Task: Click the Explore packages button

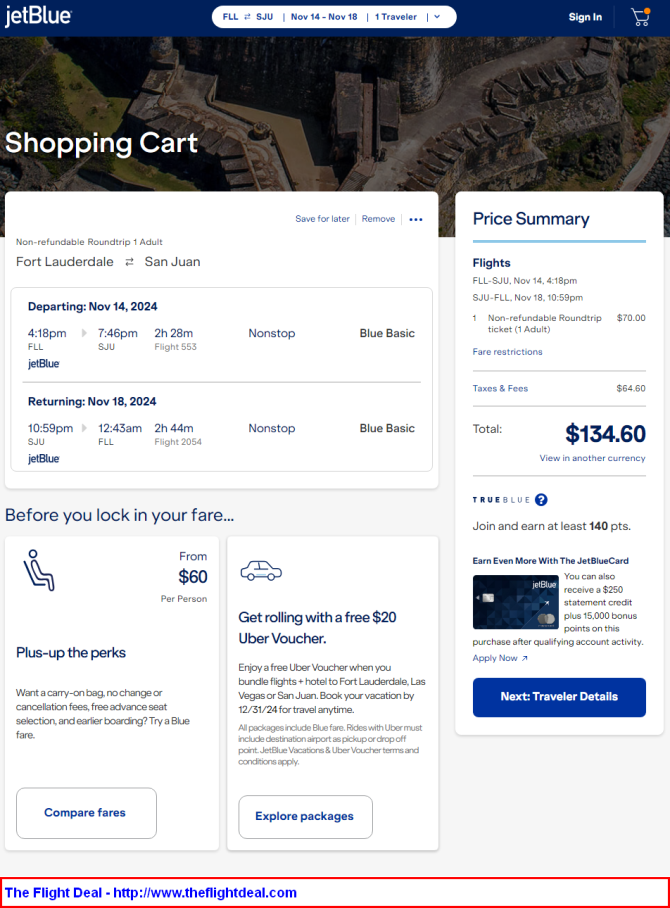Action: pyautogui.click(x=305, y=817)
